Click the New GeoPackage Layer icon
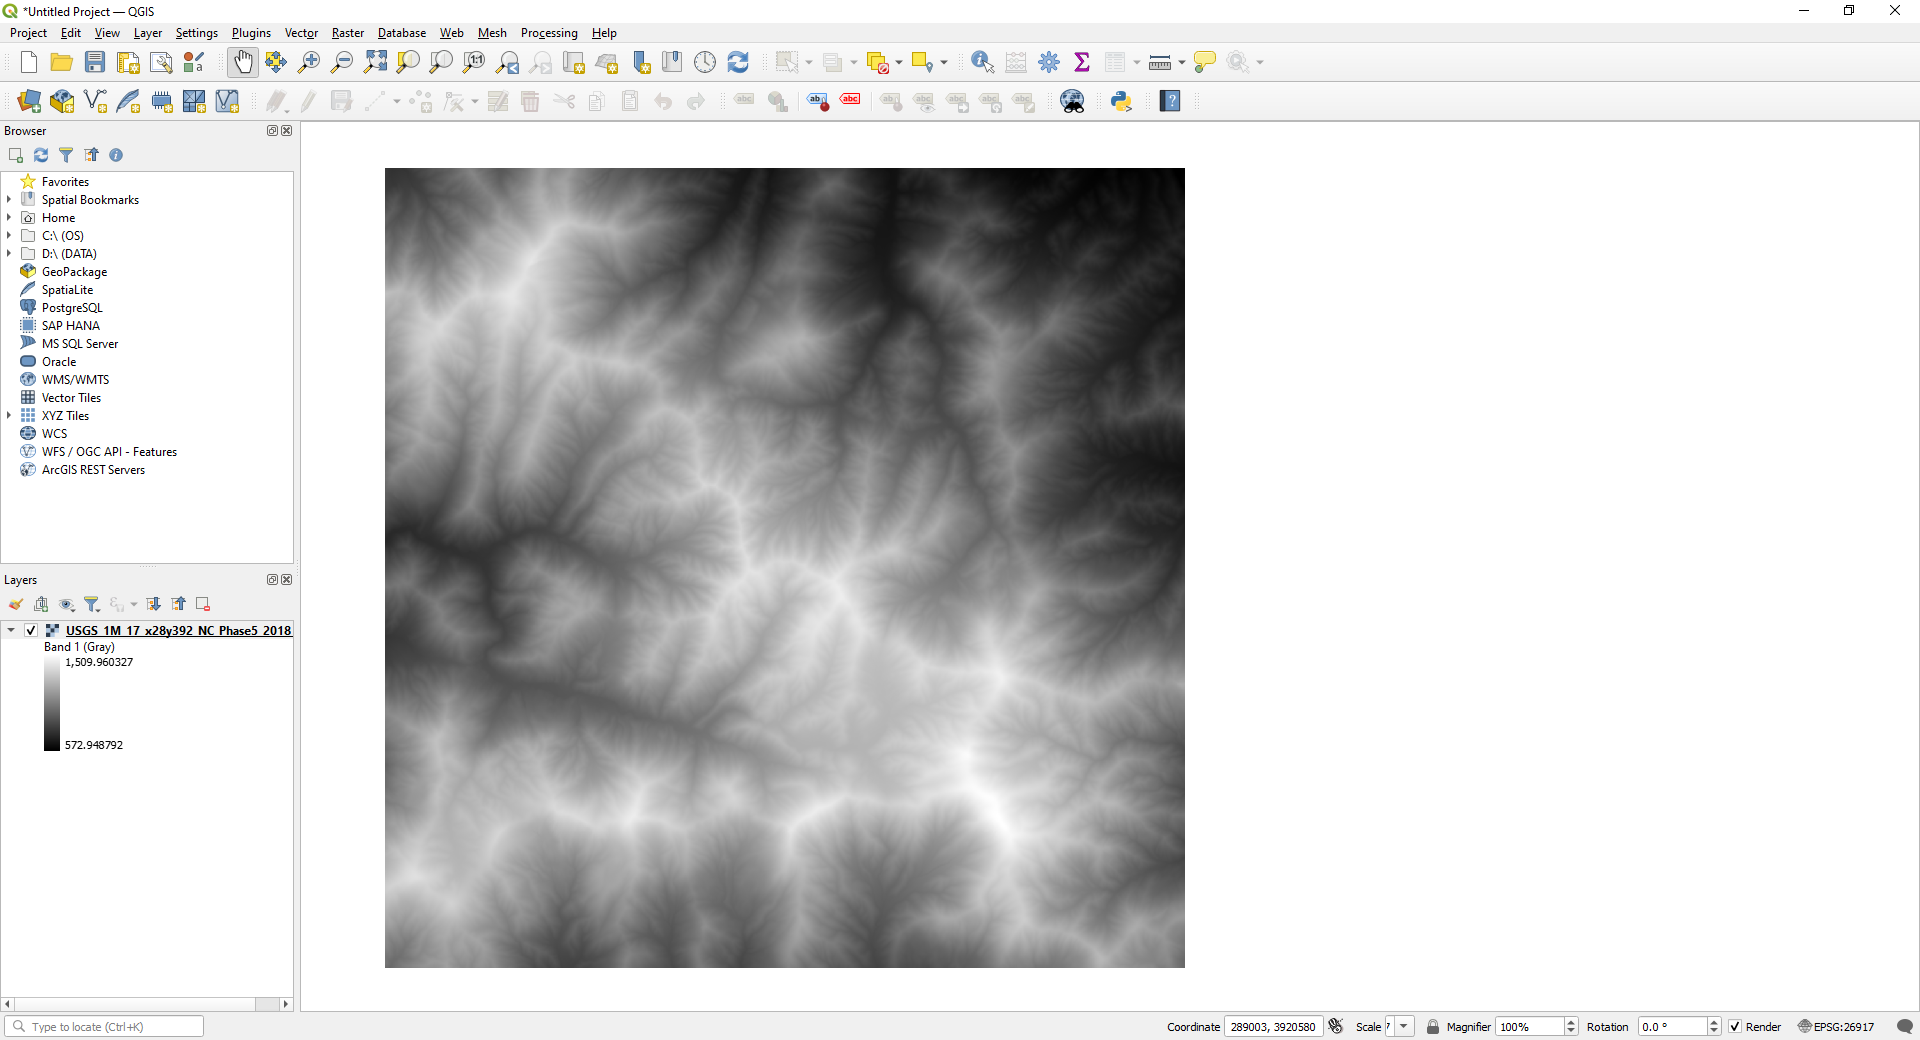 pyautogui.click(x=62, y=101)
